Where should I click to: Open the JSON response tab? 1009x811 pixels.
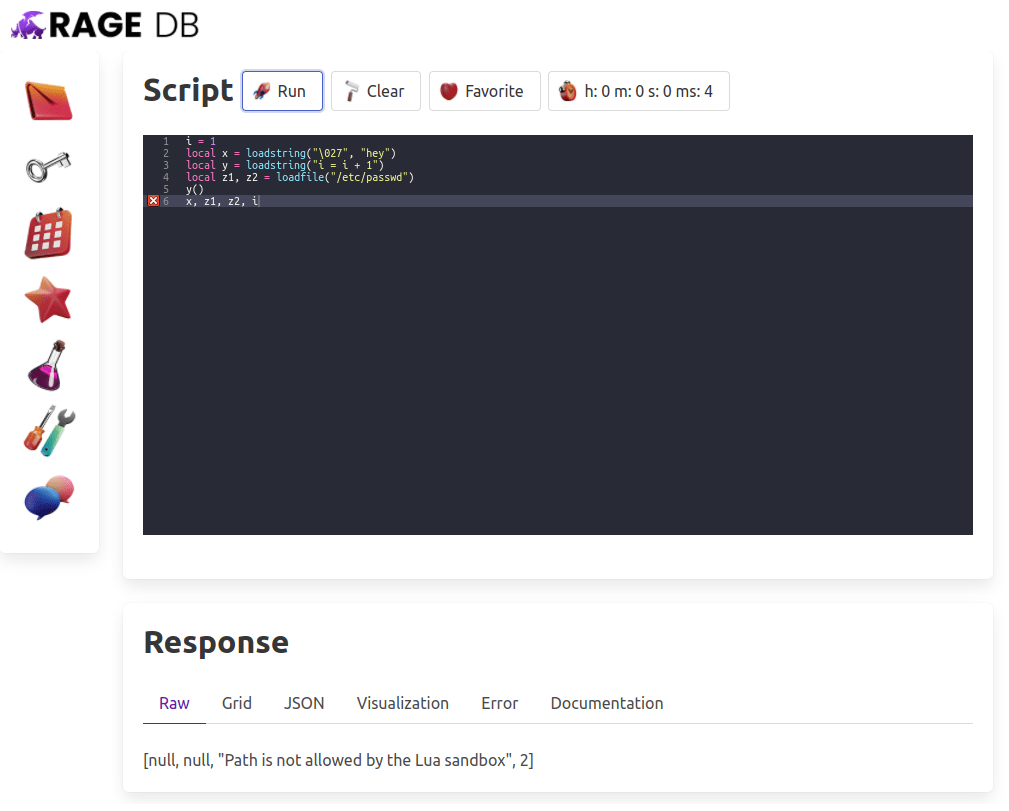[x=304, y=703]
